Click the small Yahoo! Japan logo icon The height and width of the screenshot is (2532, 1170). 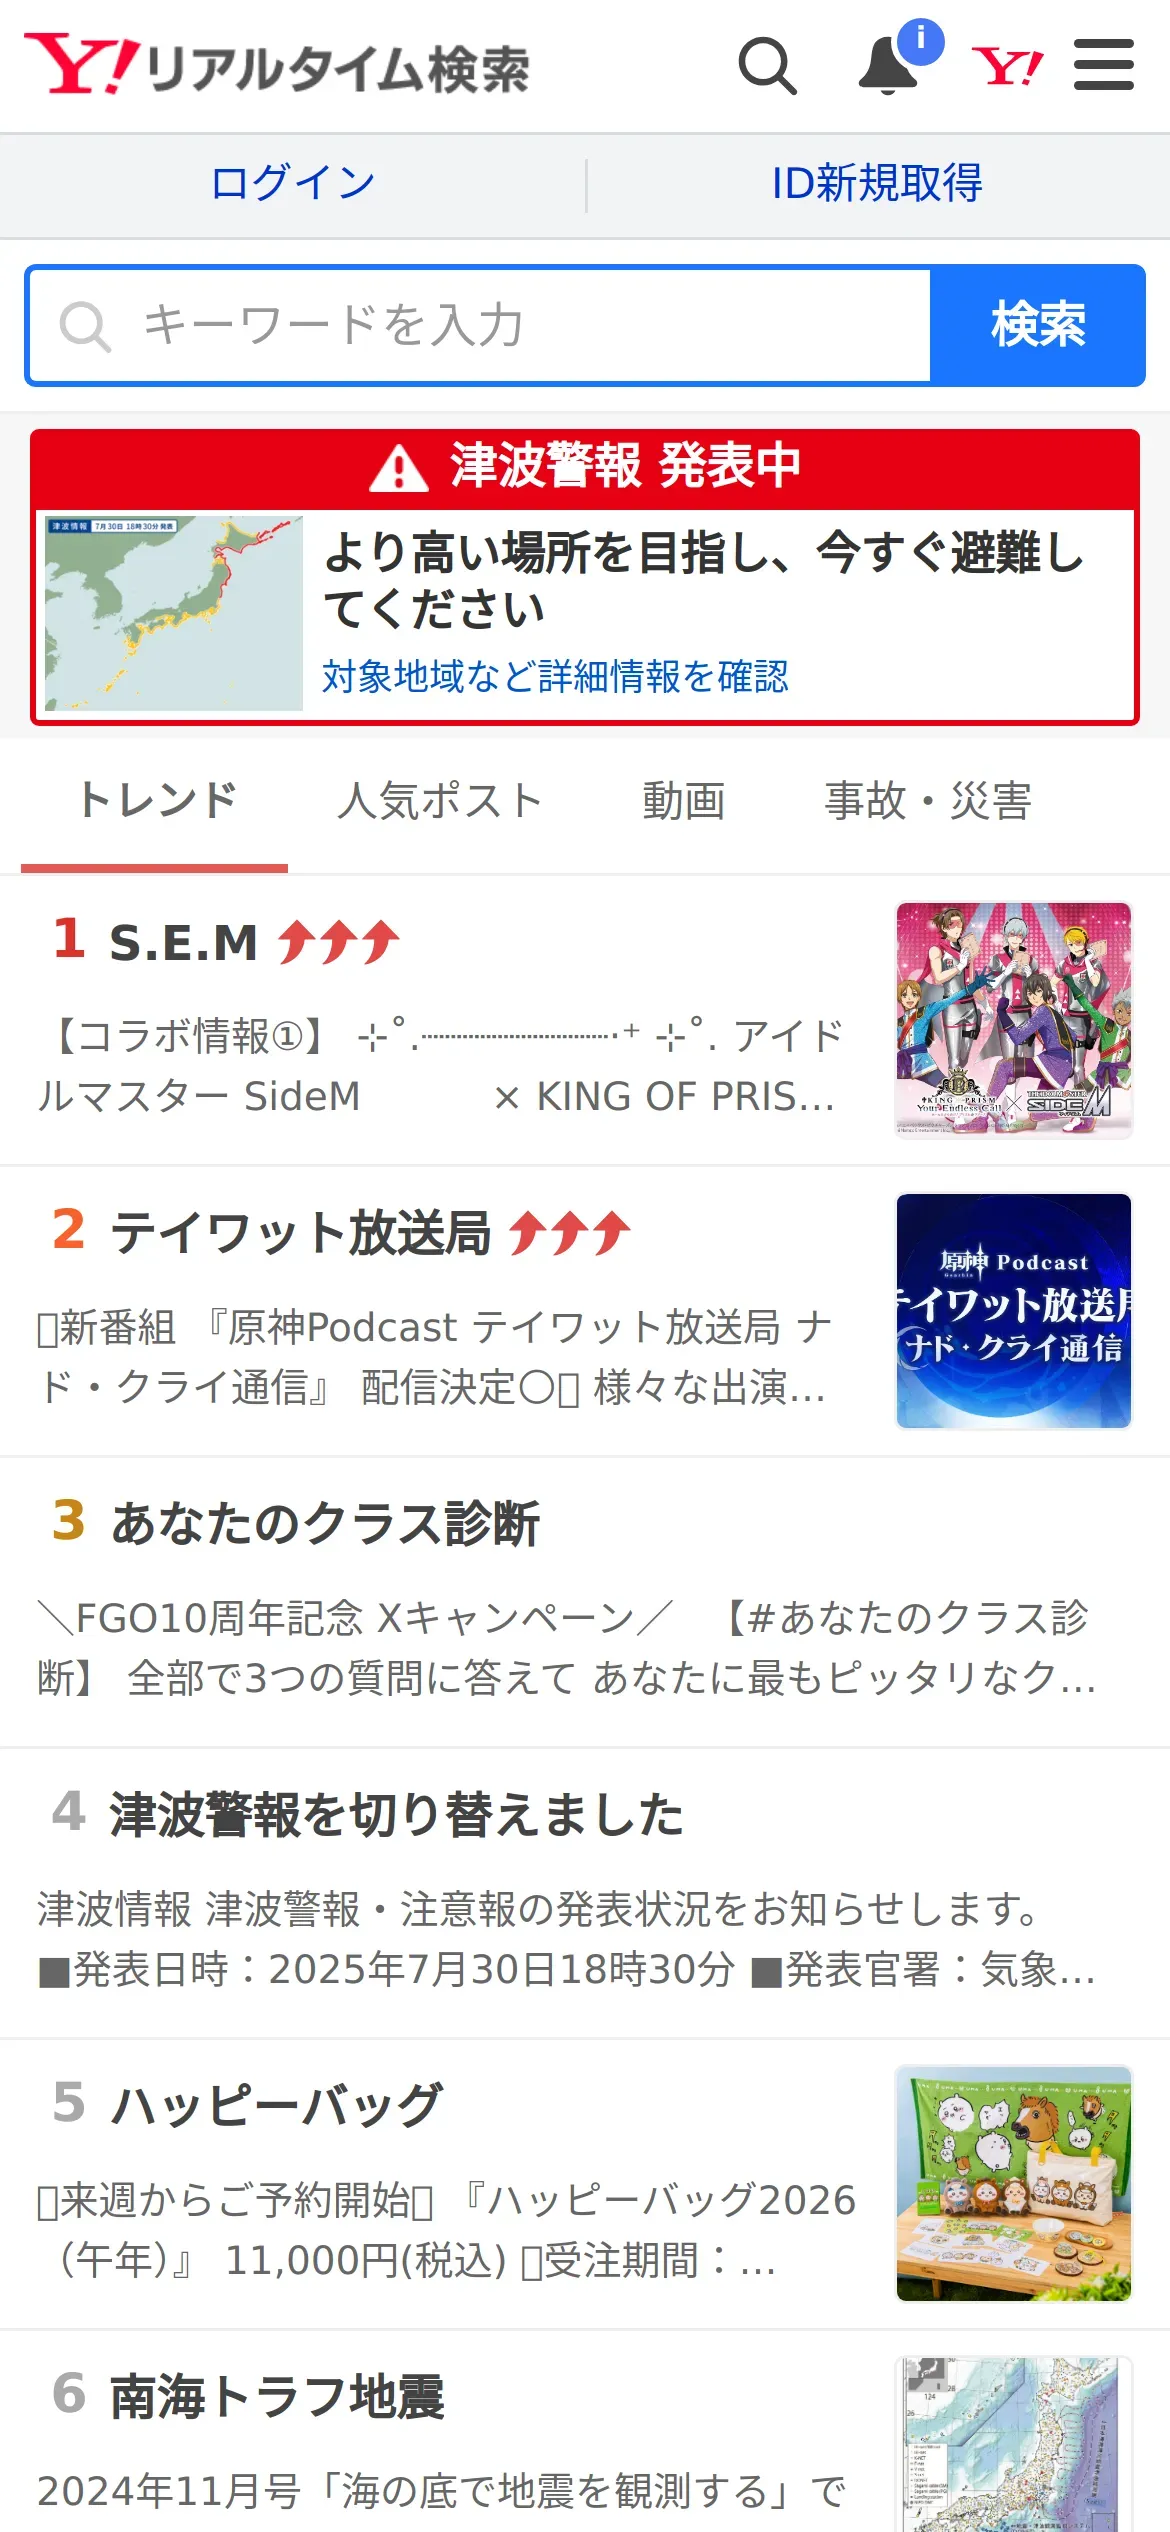[x=1007, y=66]
